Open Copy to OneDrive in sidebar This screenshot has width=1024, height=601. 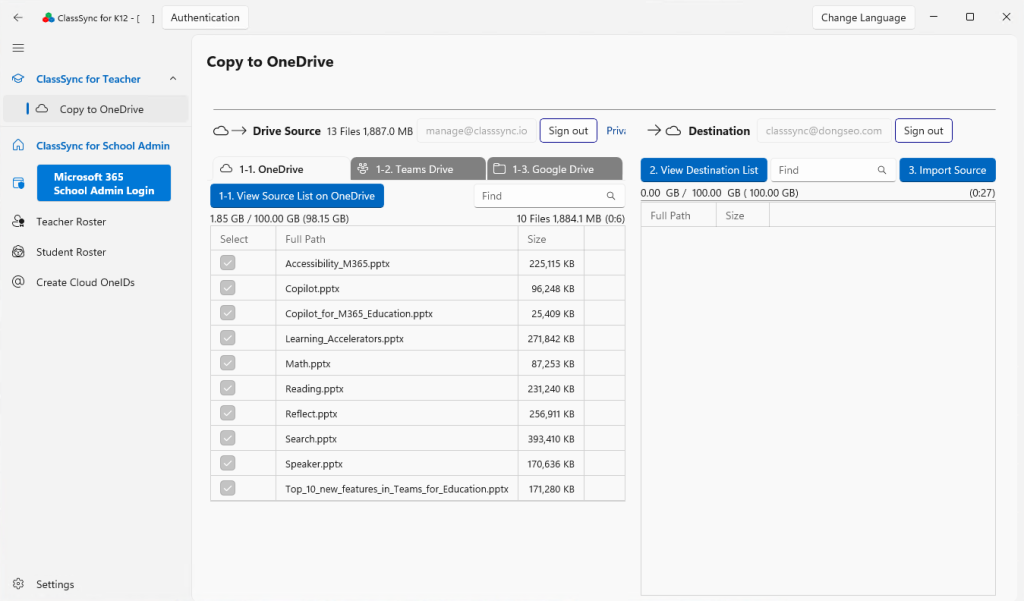[96, 109]
